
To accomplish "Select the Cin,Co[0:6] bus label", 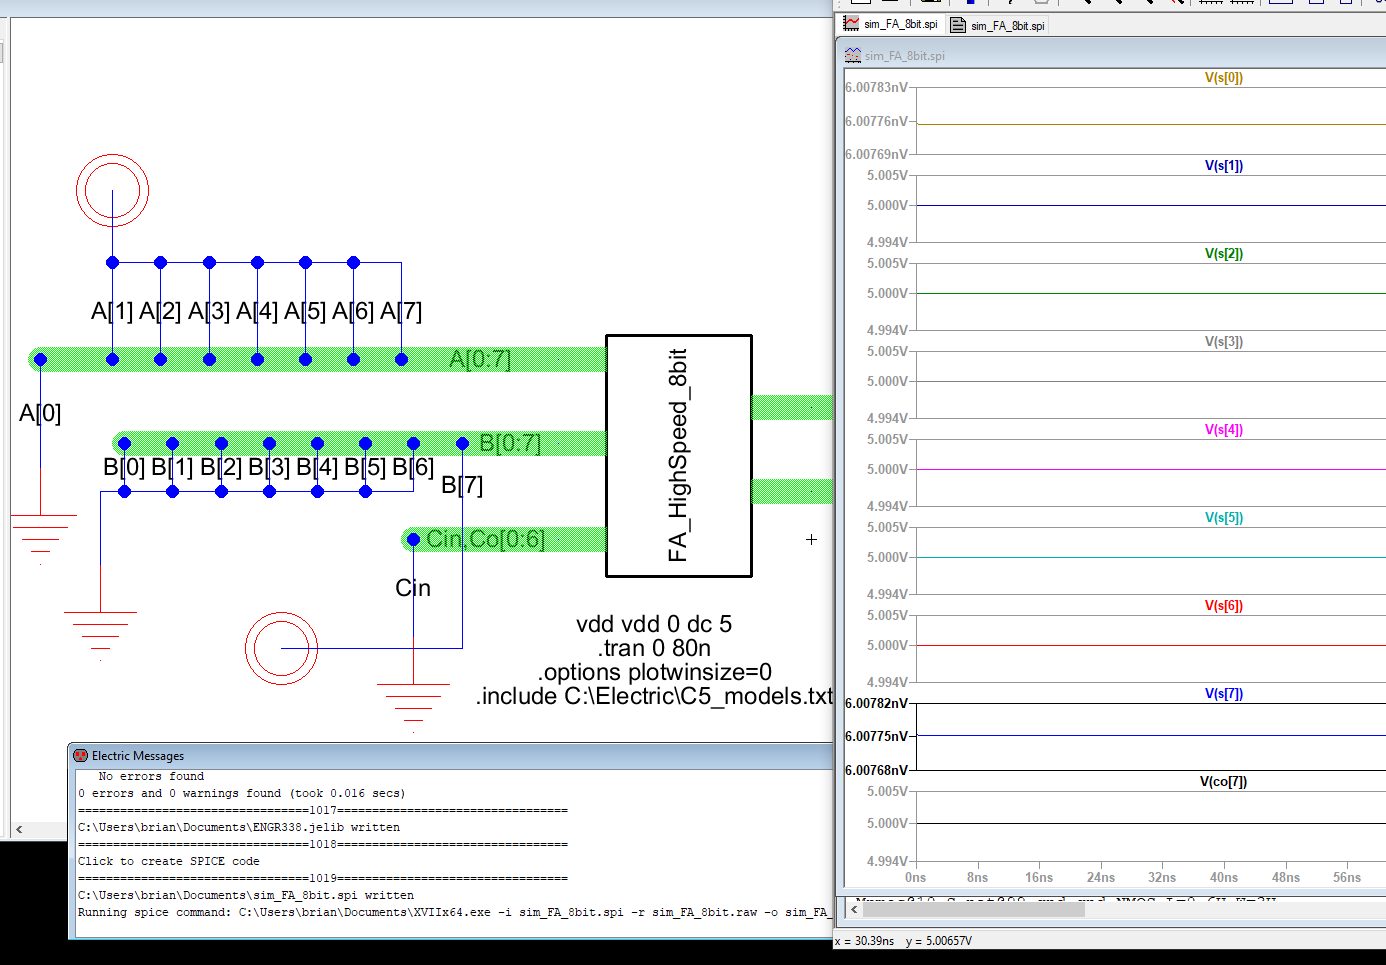I will [x=485, y=539].
